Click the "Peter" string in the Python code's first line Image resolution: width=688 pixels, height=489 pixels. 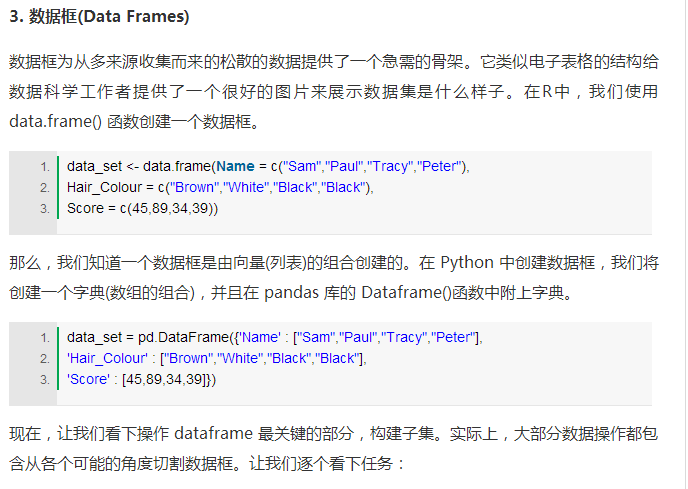click(454, 337)
